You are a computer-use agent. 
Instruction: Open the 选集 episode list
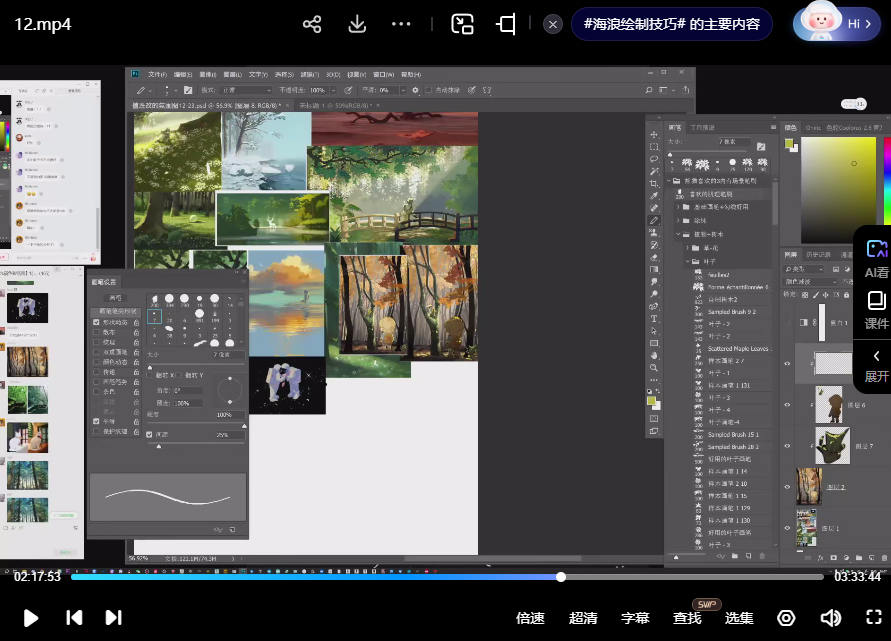tap(739, 618)
